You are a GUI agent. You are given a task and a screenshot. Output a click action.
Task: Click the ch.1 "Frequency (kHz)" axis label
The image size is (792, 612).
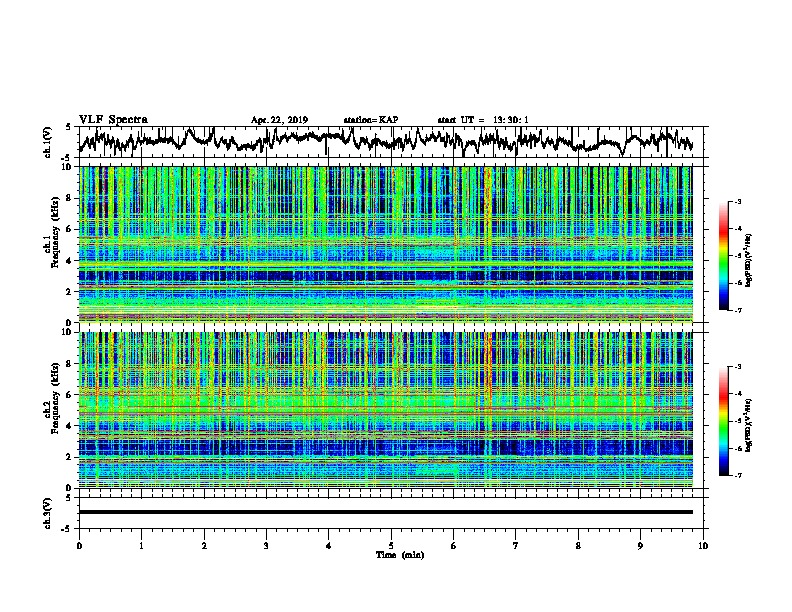(x=55, y=233)
